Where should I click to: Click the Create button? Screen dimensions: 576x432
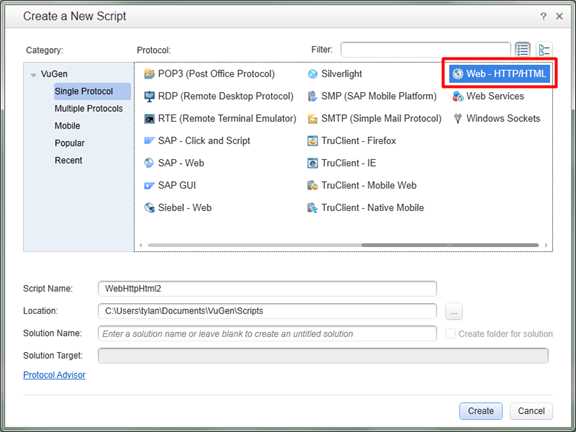[x=480, y=411]
